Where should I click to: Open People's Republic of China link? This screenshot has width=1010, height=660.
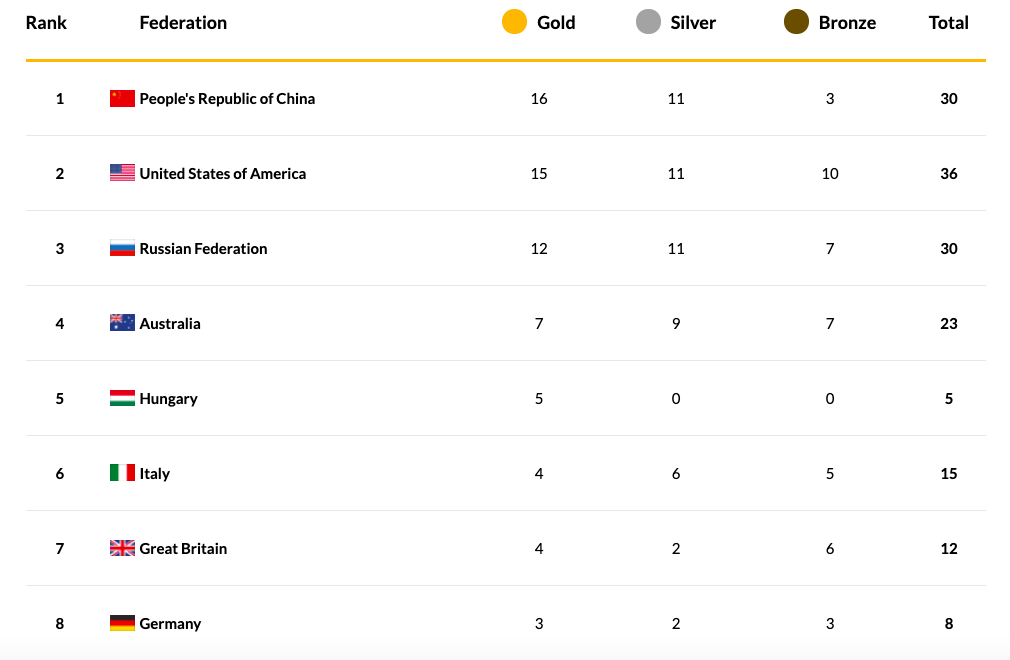(x=227, y=98)
